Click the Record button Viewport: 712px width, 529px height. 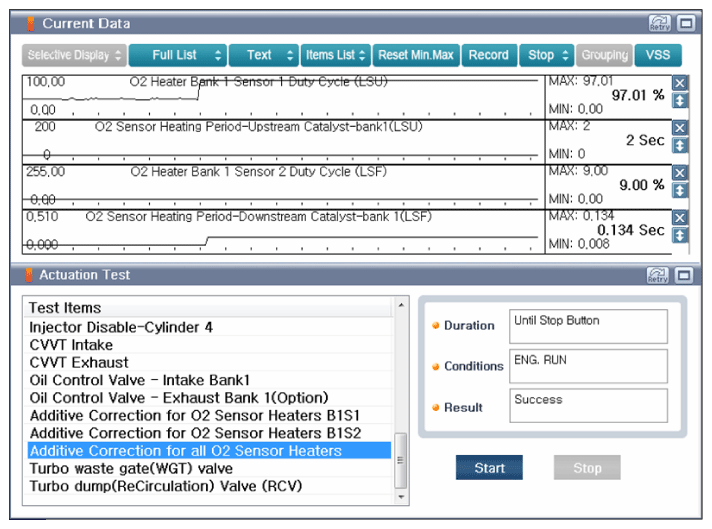click(x=489, y=55)
